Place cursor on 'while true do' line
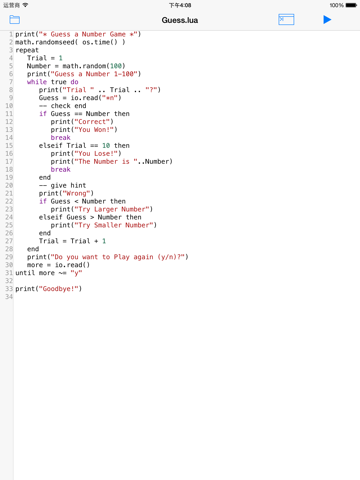360x480 pixels. (53, 82)
